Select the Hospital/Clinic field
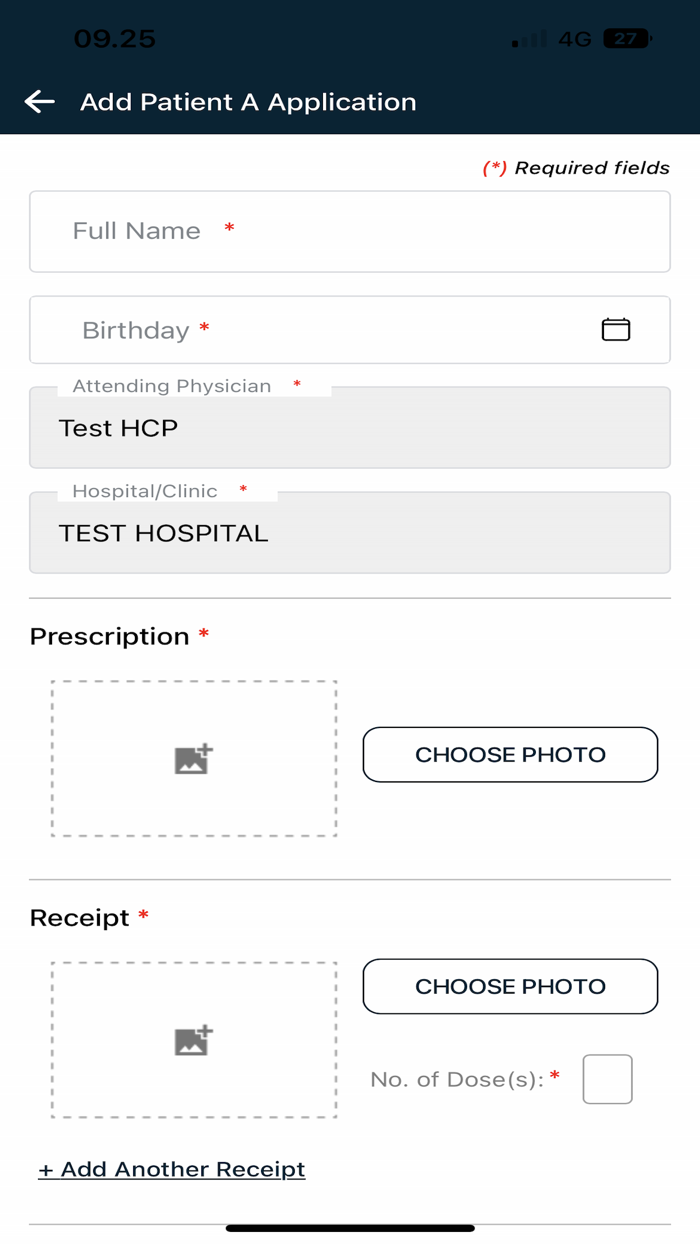700x1244 pixels. coord(350,533)
